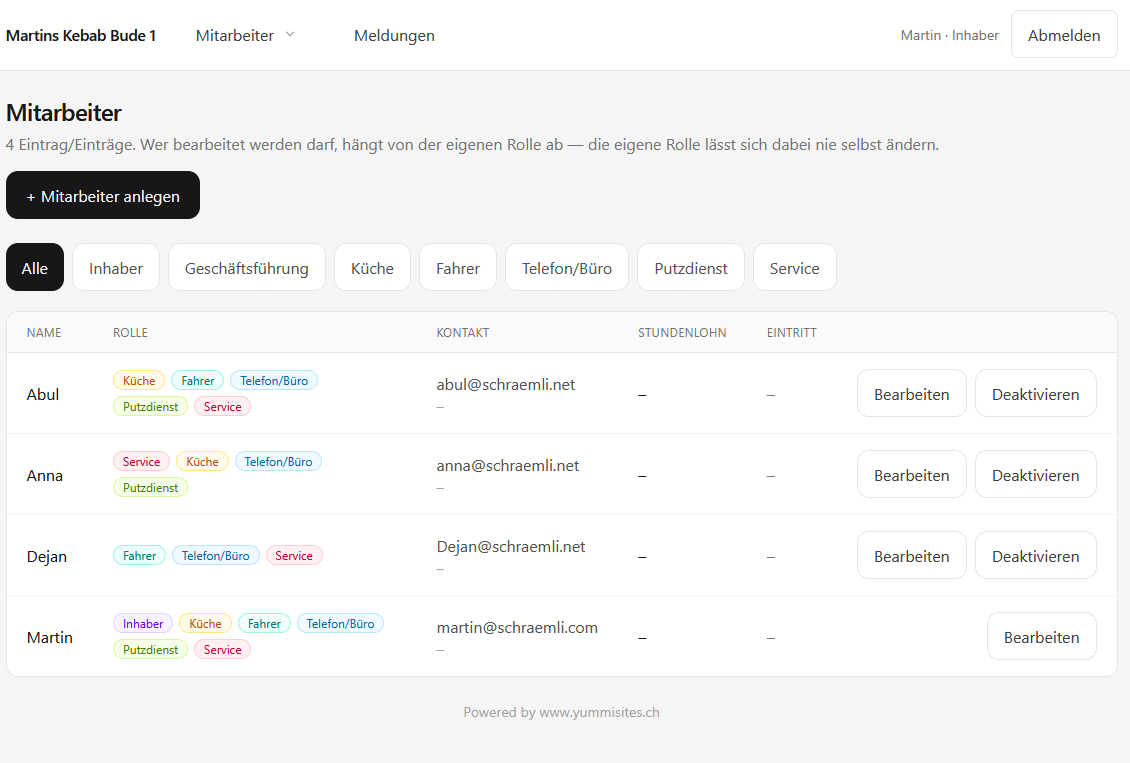Show only the Telefon/Büro filter tab
The width and height of the screenshot is (1130, 763).
(566, 267)
